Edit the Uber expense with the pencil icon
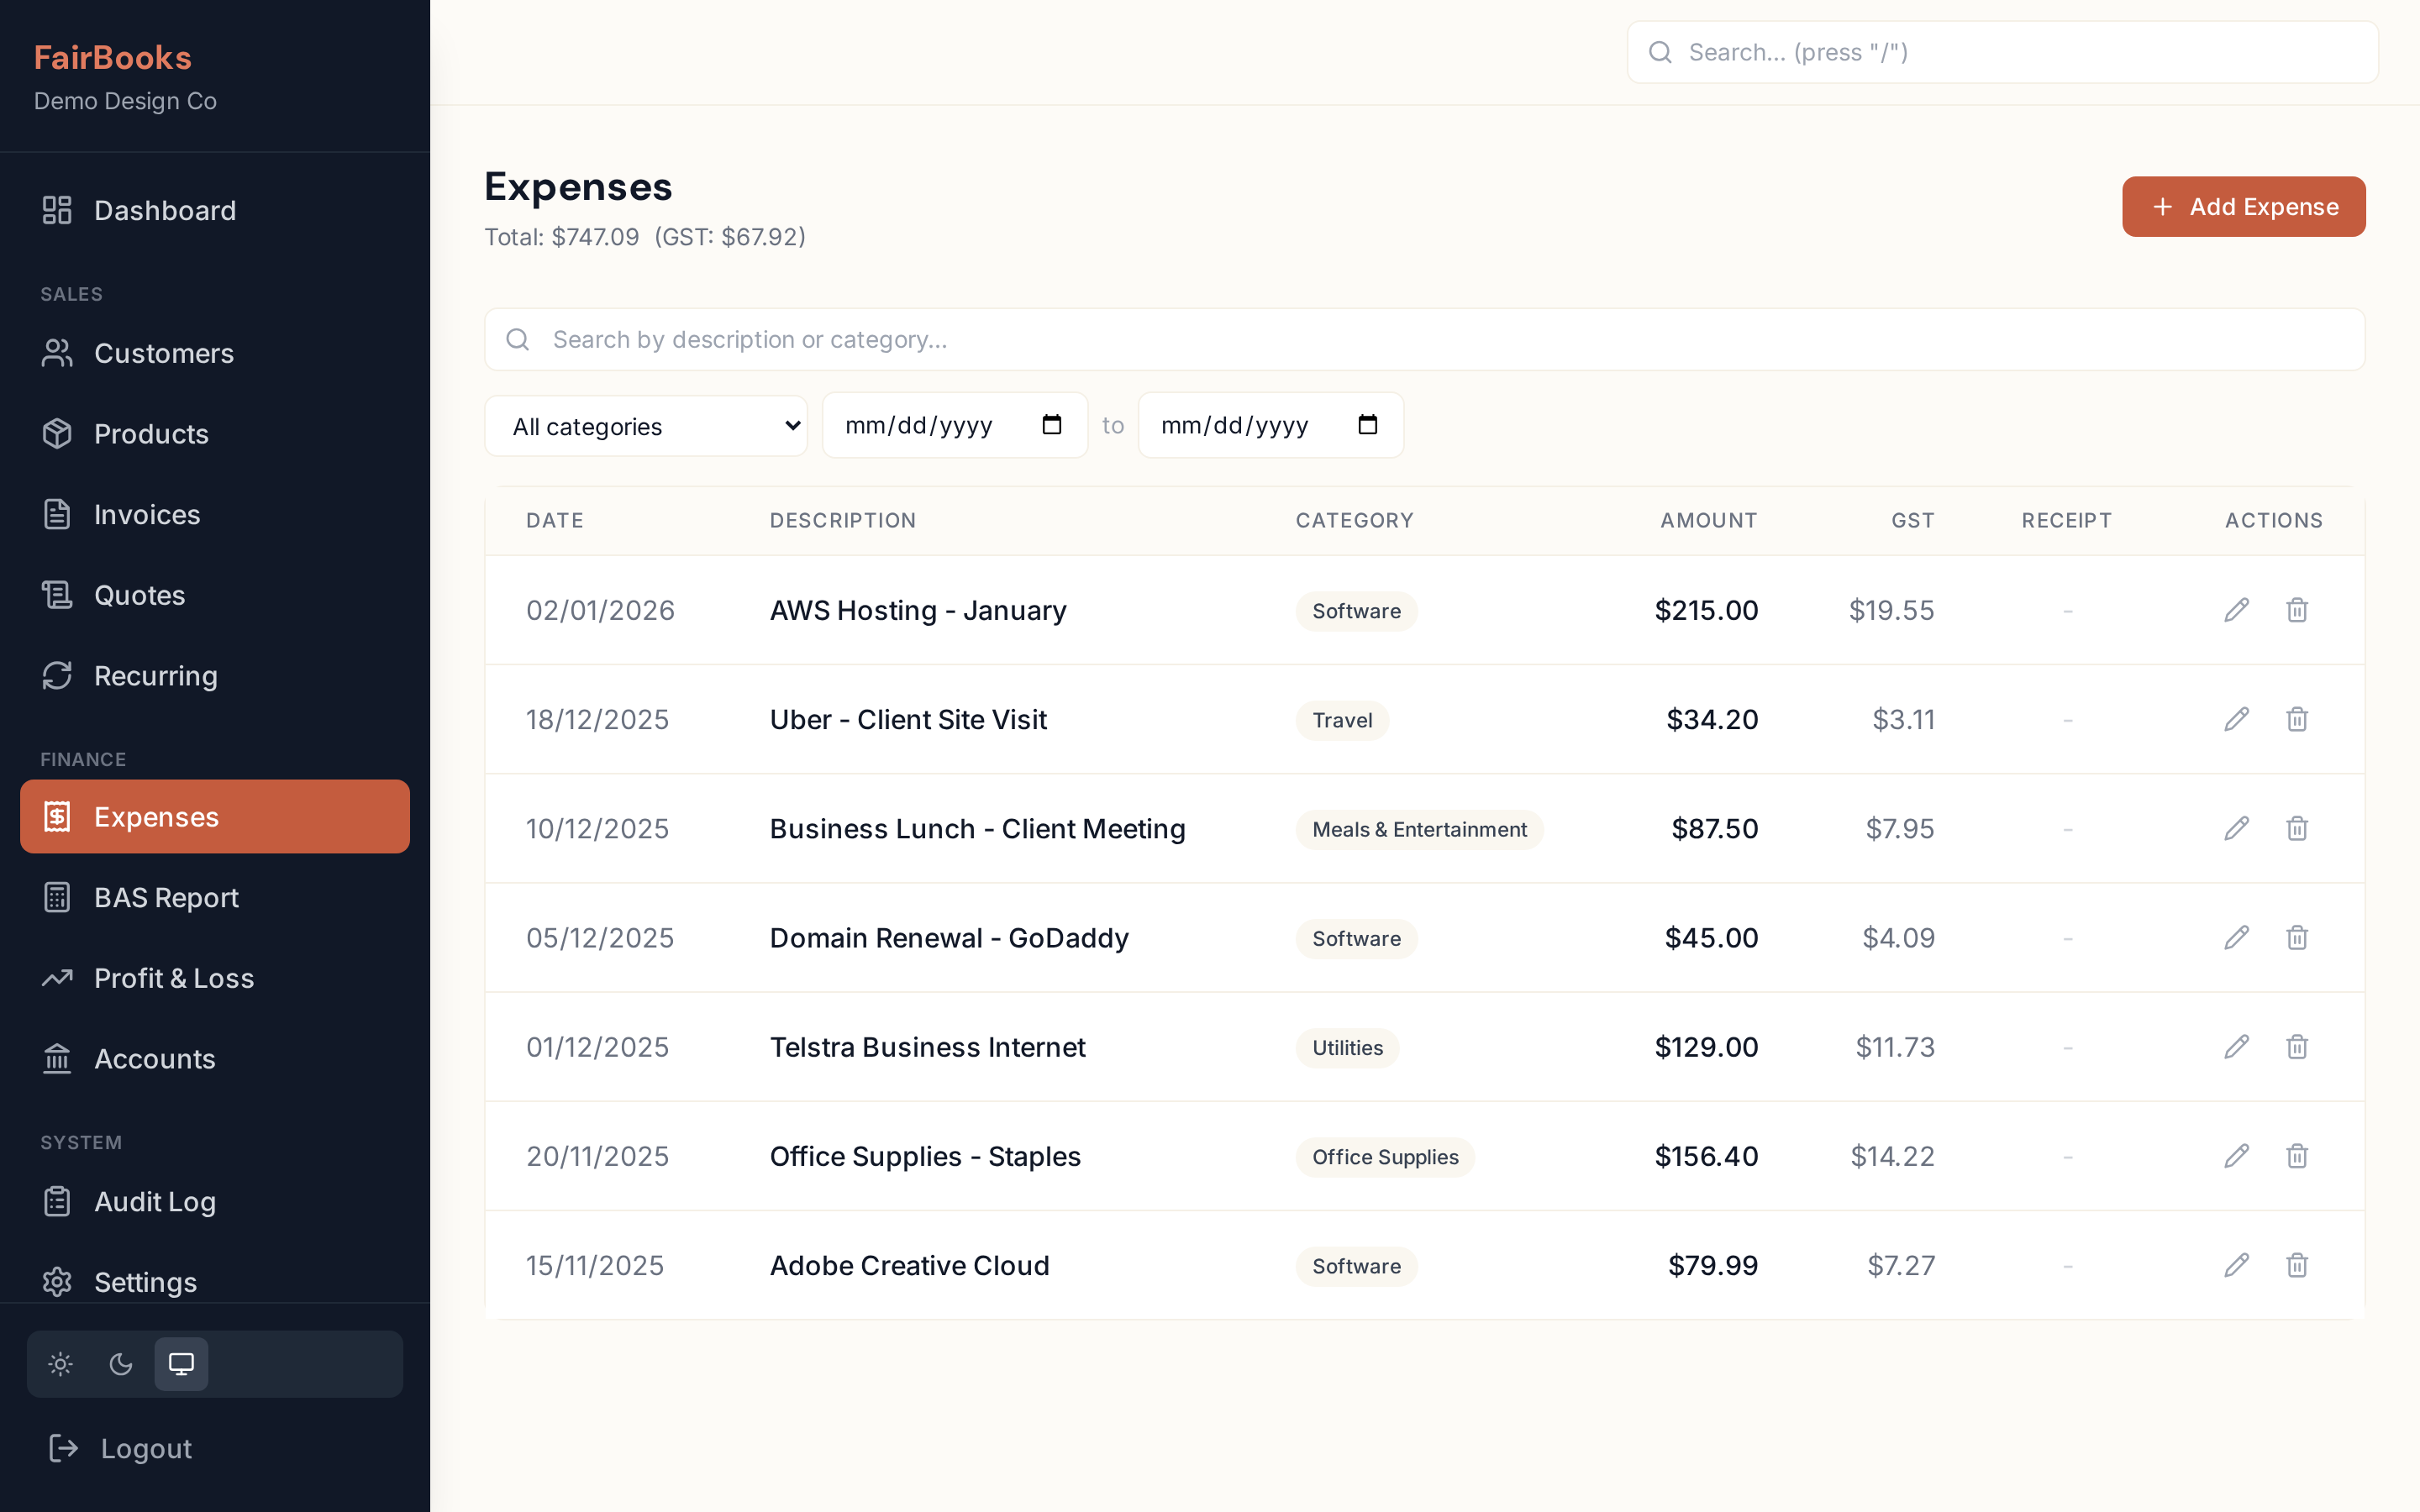2420x1512 pixels. coord(2235,719)
